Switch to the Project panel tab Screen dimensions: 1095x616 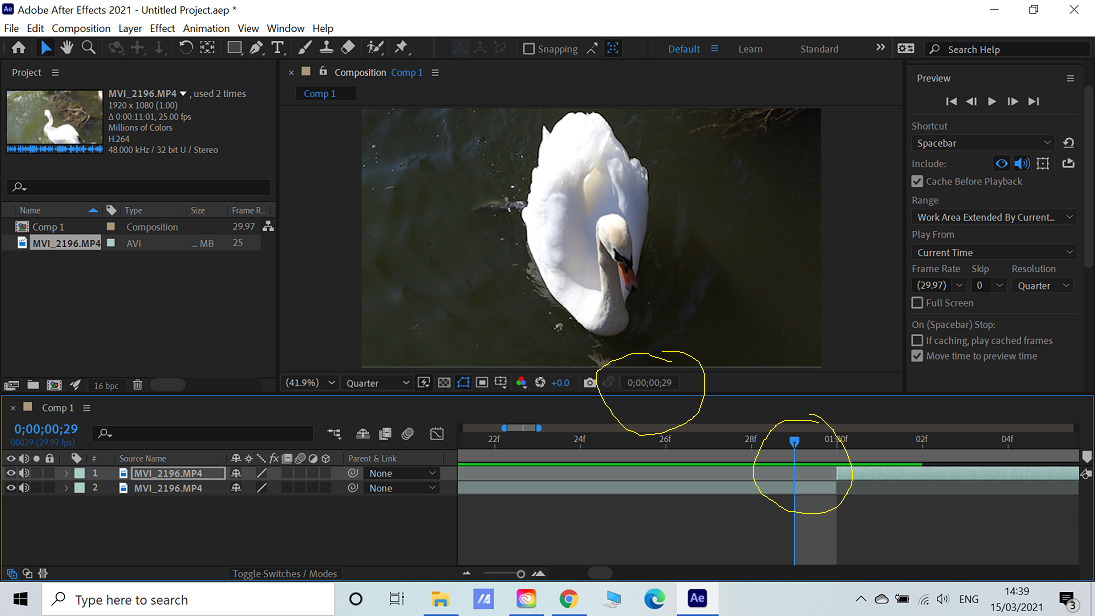pos(26,72)
